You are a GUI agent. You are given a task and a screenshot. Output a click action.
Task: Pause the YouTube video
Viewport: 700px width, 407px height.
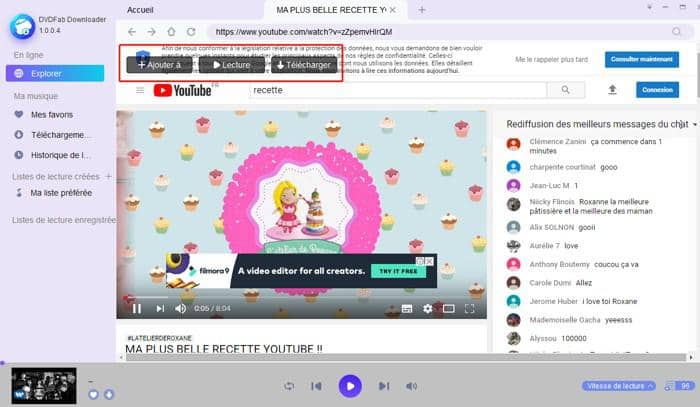pyautogui.click(x=137, y=308)
